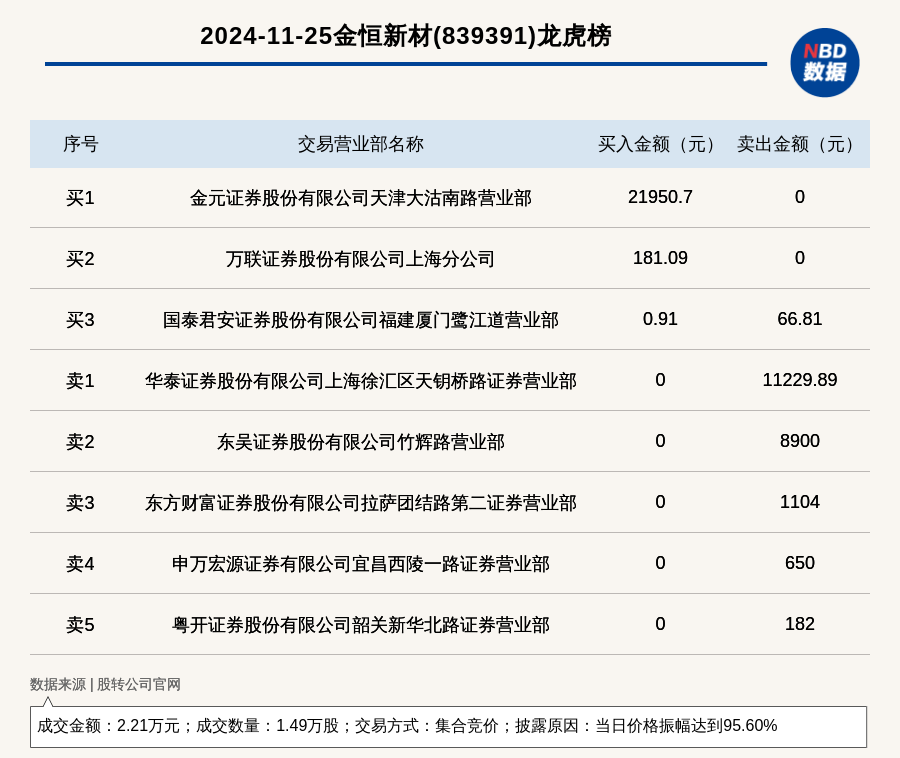Image resolution: width=900 pixels, height=758 pixels.
Task: Select the 买3 row label
Action: pos(80,320)
